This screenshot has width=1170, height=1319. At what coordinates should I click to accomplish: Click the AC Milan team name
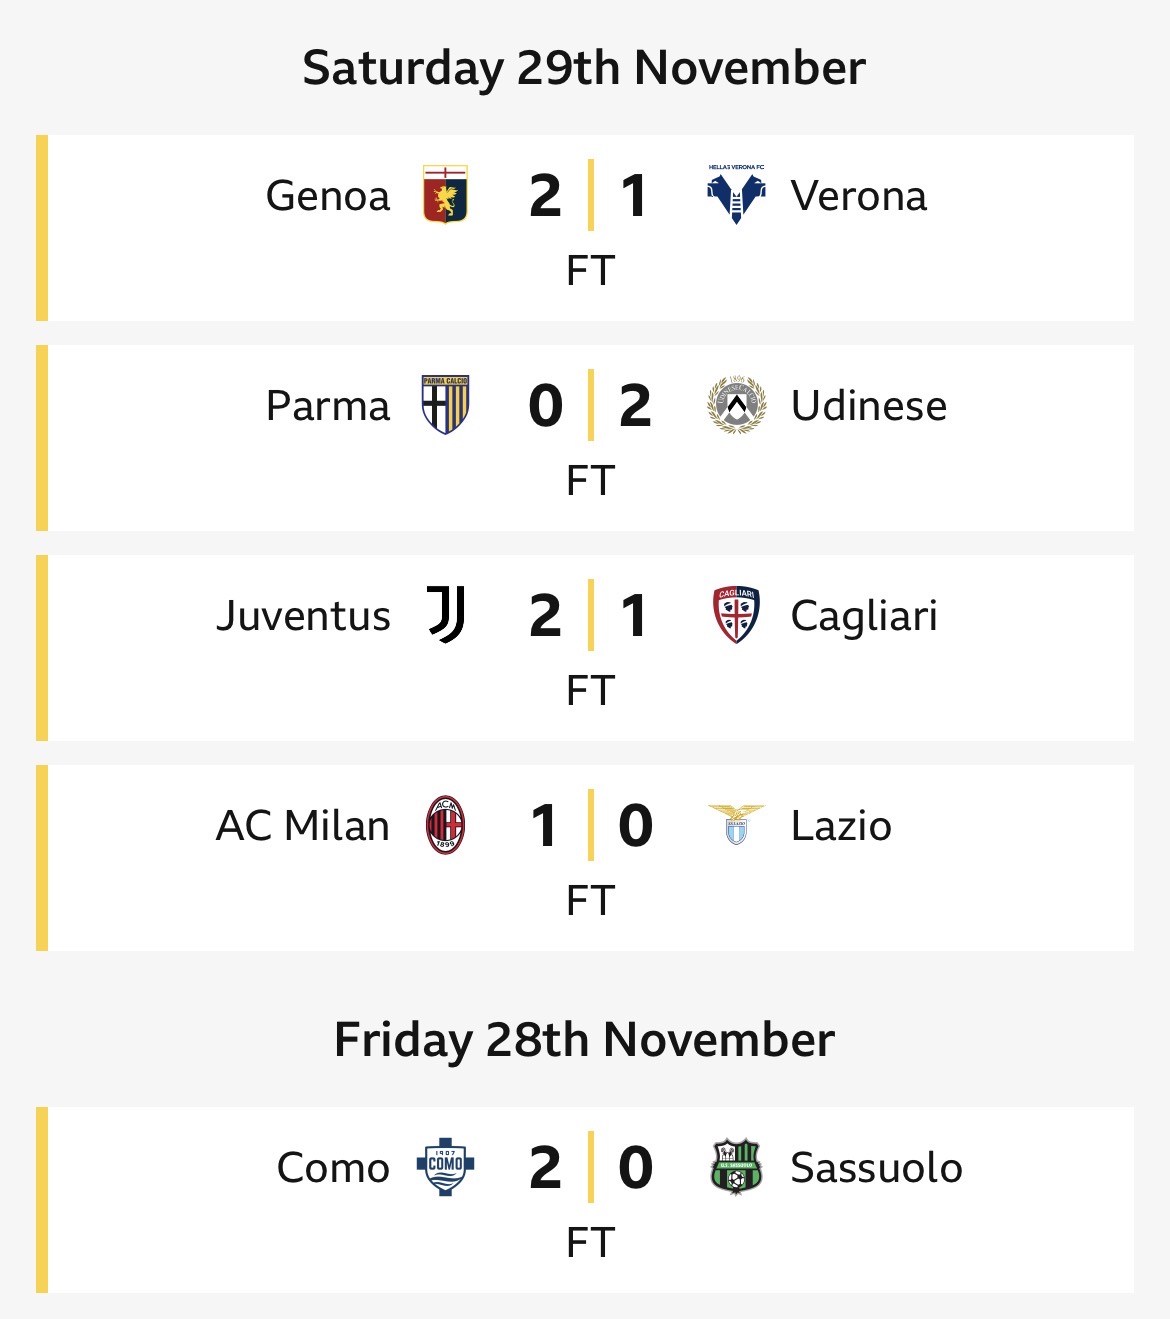tap(303, 826)
